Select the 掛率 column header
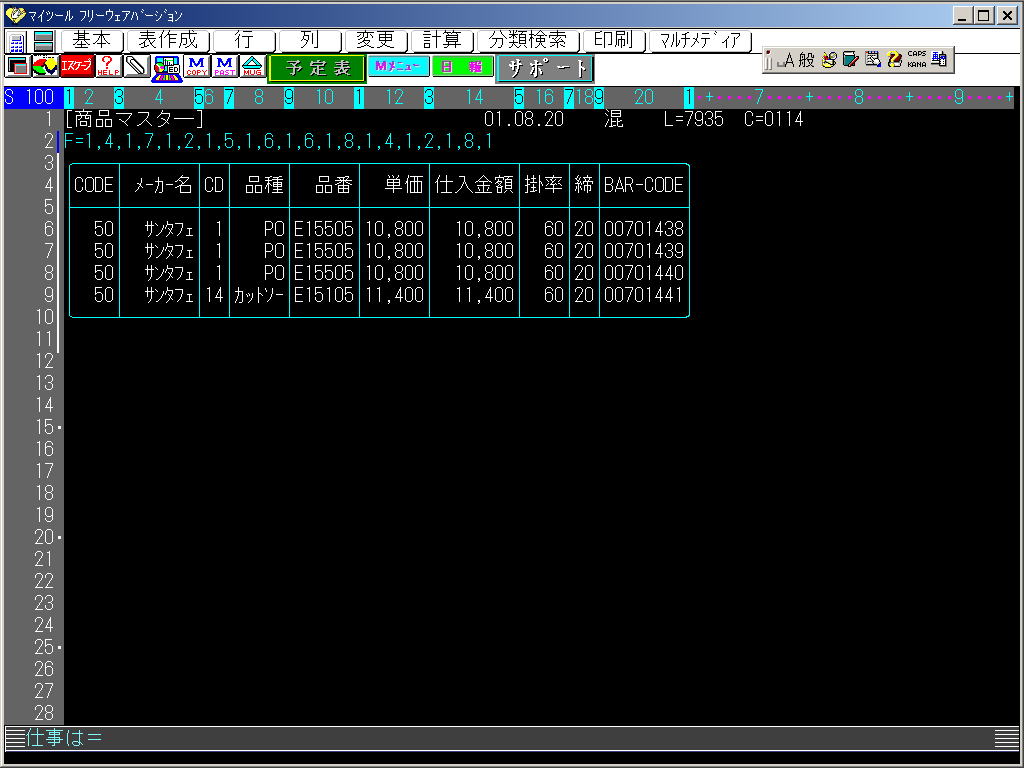The width and height of the screenshot is (1024, 768). (x=543, y=185)
